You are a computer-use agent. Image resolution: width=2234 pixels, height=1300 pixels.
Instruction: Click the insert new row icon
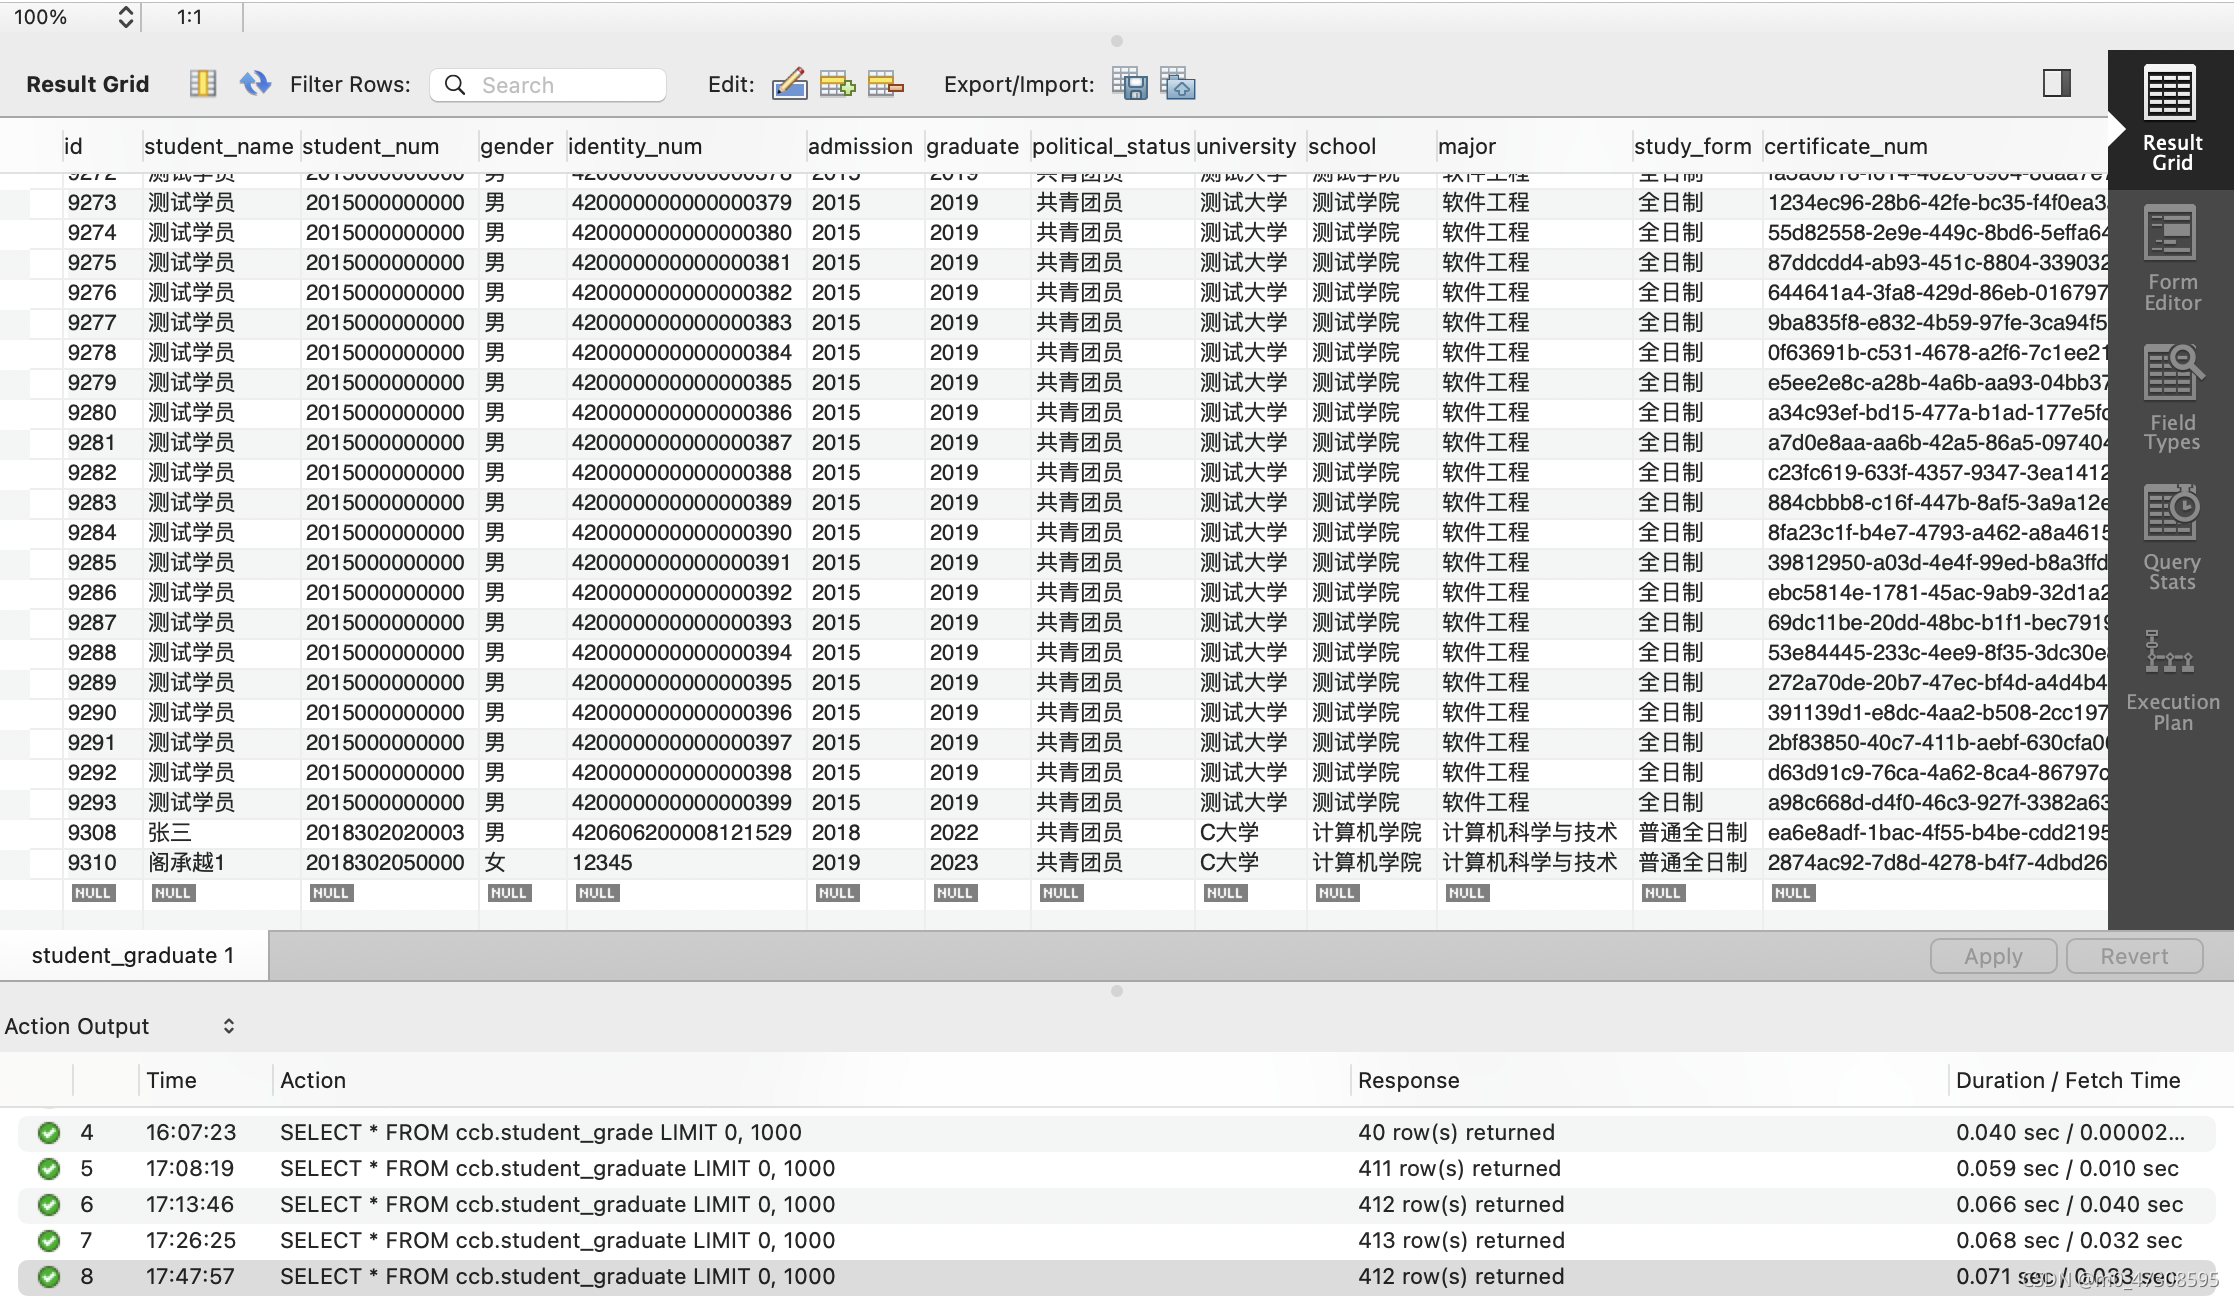[x=837, y=84]
